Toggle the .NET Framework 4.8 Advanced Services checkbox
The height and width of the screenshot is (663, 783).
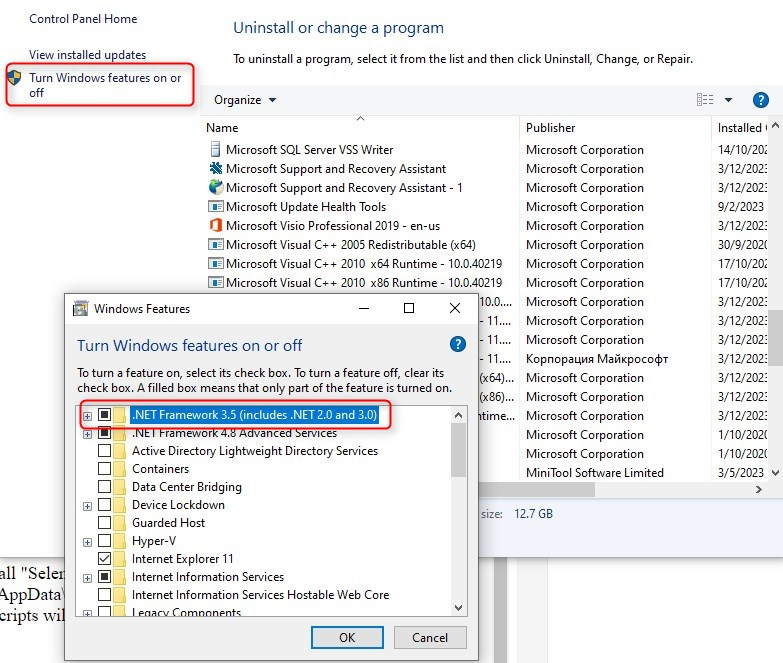(104, 433)
